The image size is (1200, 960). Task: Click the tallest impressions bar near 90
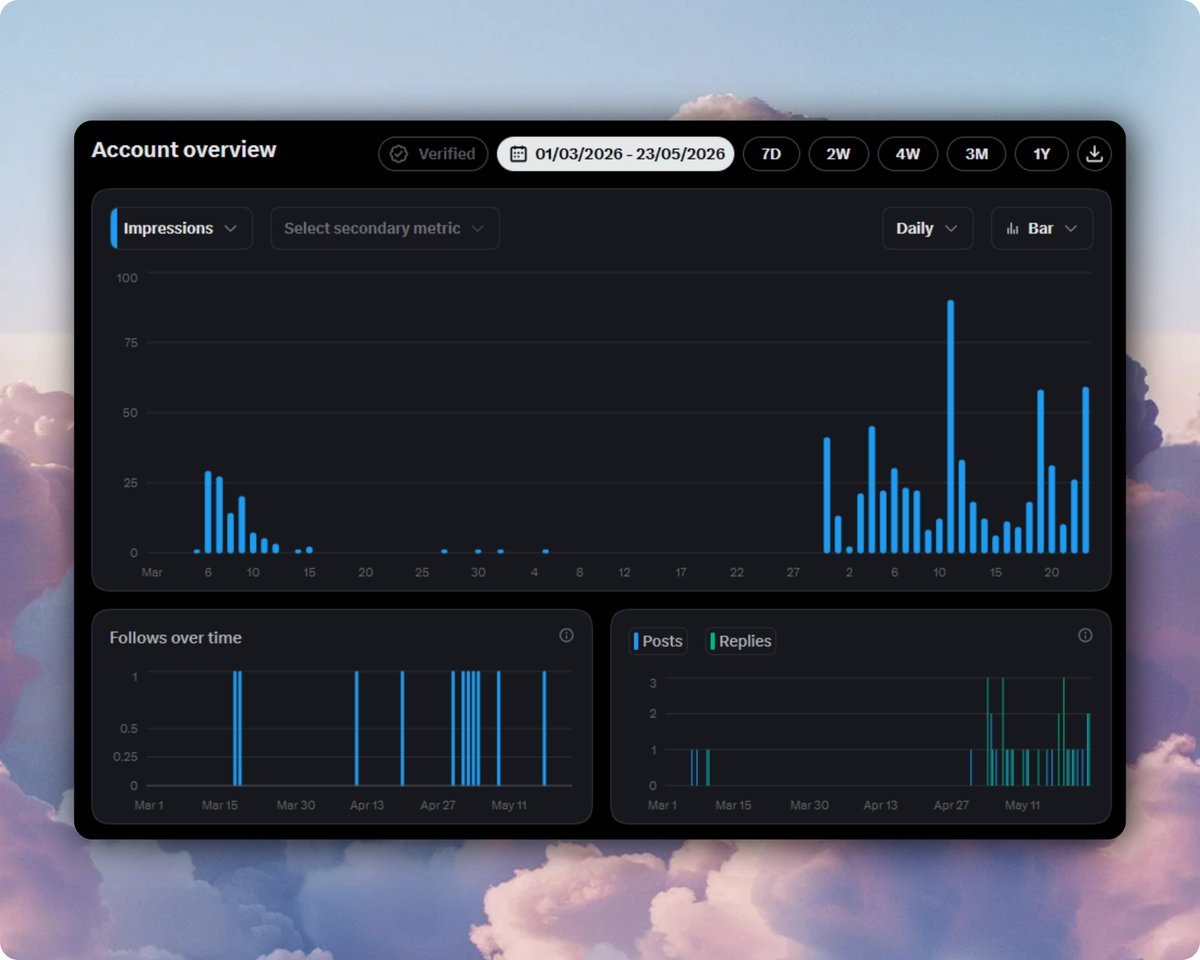pos(950,427)
